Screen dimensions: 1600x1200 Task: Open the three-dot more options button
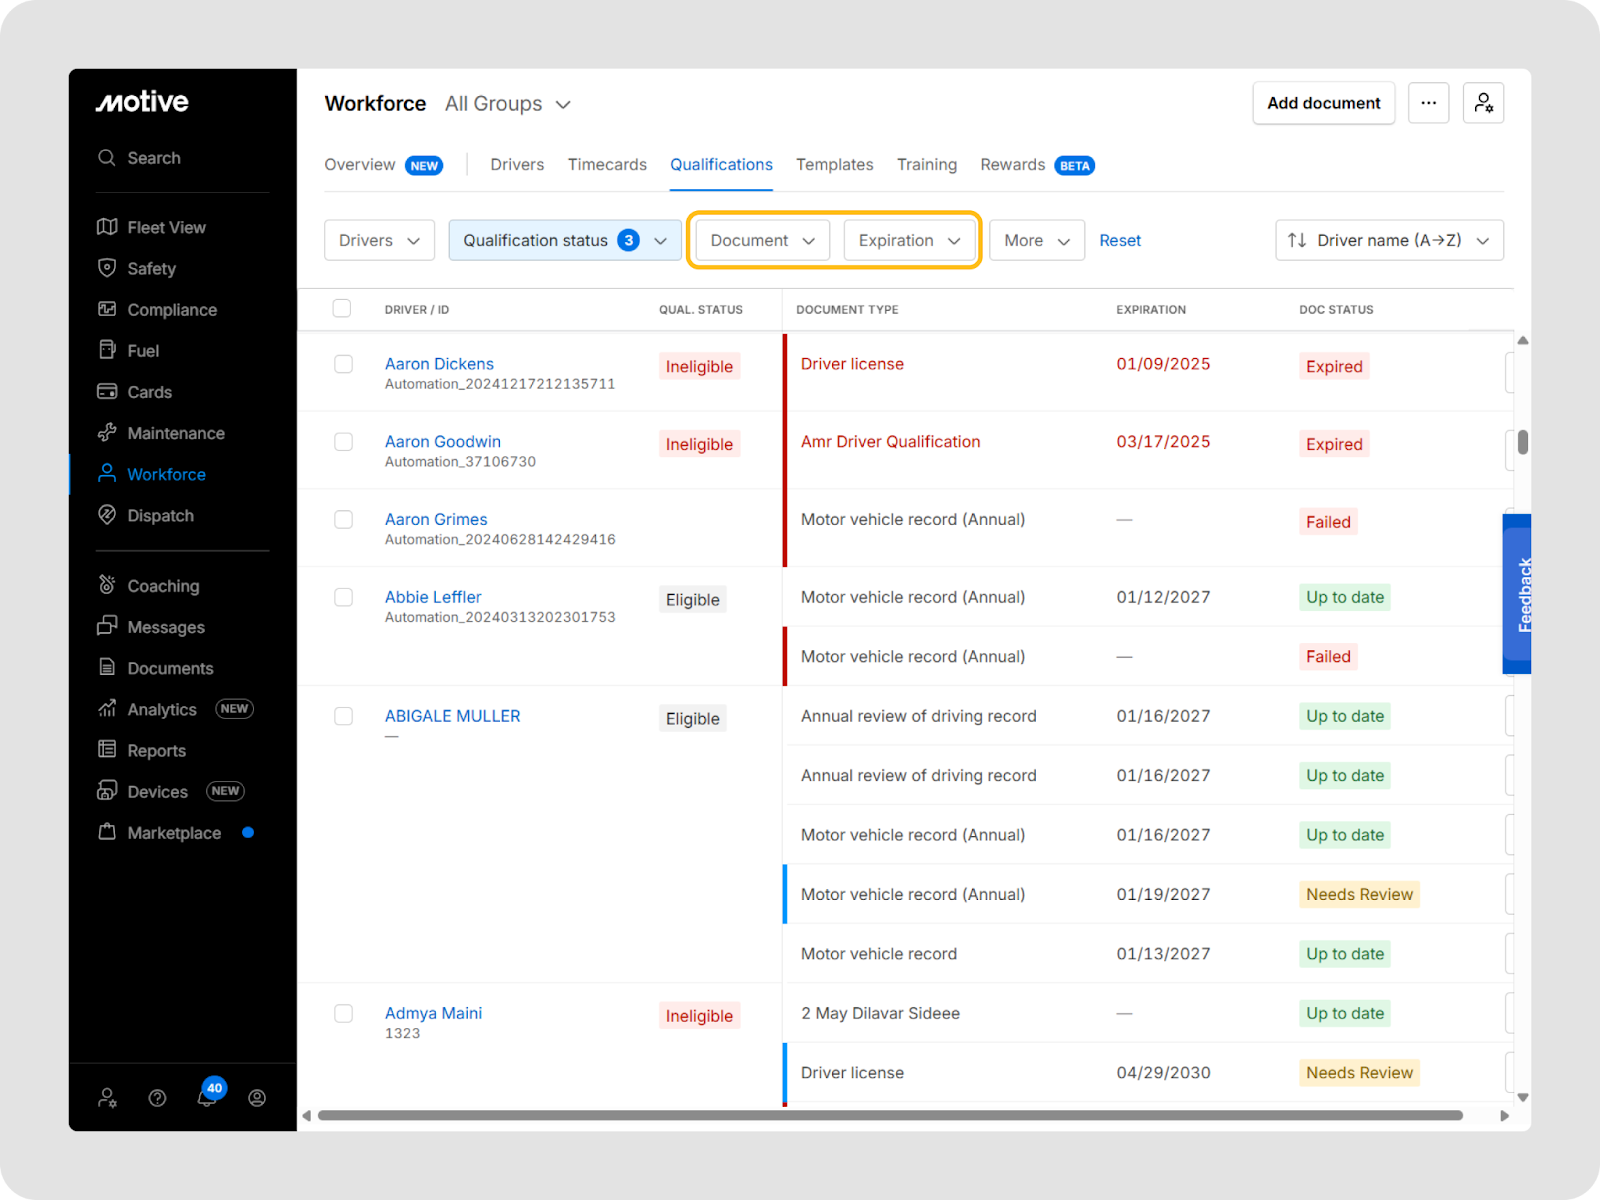point(1428,103)
